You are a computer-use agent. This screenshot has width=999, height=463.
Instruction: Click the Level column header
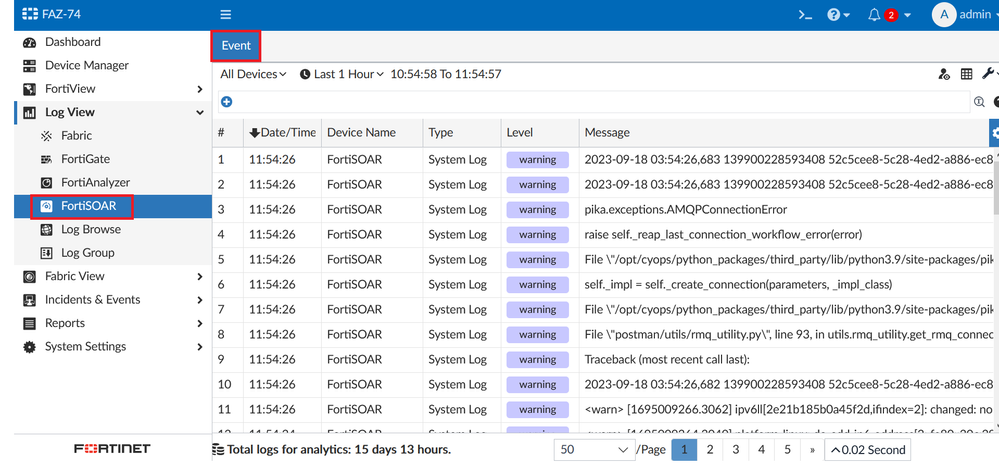coord(540,132)
